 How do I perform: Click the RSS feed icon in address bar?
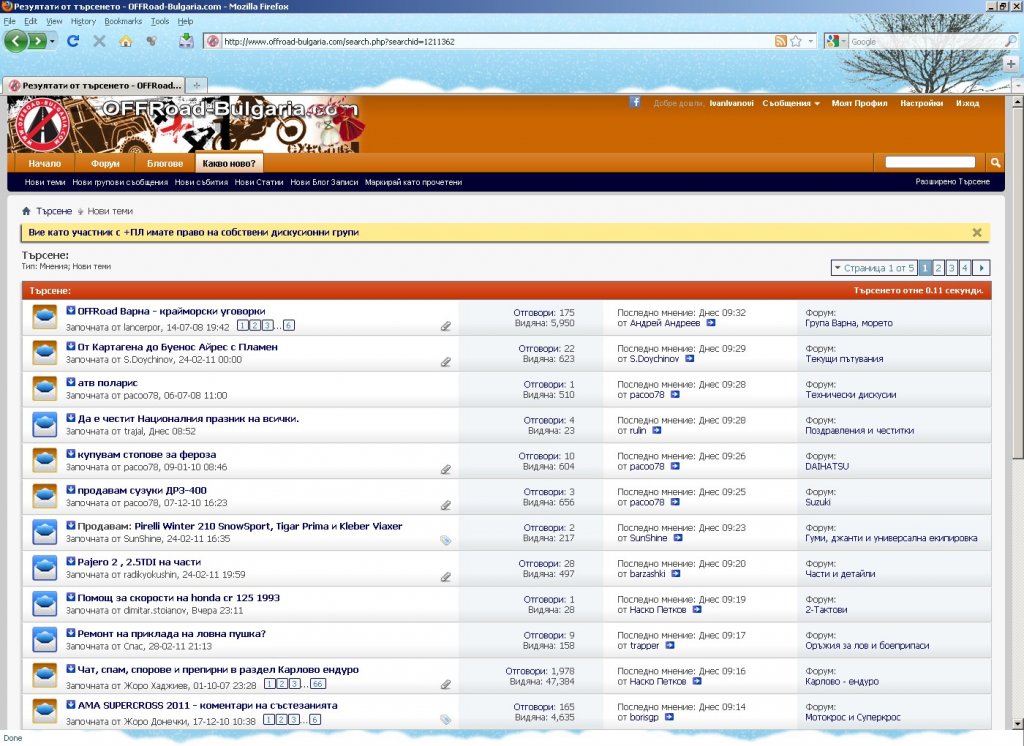(780, 41)
